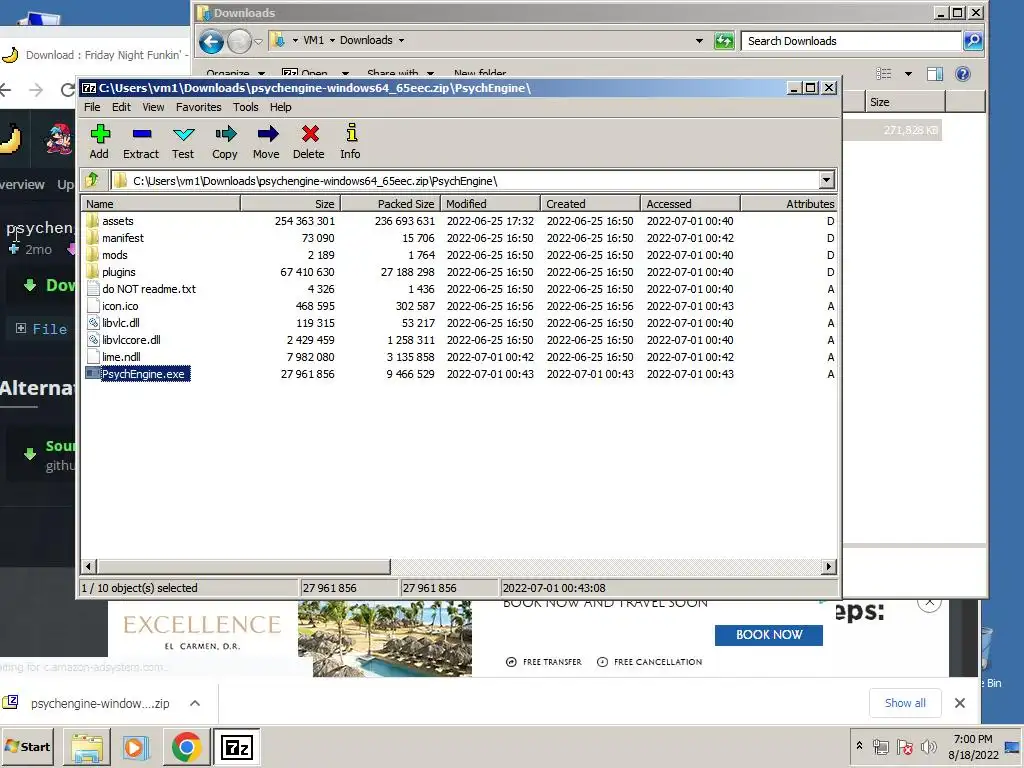This screenshot has height=768, width=1024.
Task: Click the Extract toolbar icon
Action: coord(141,141)
